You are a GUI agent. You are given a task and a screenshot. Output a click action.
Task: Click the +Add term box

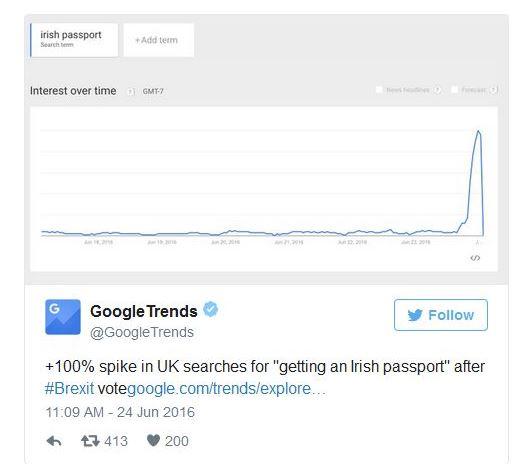(x=159, y=40)
